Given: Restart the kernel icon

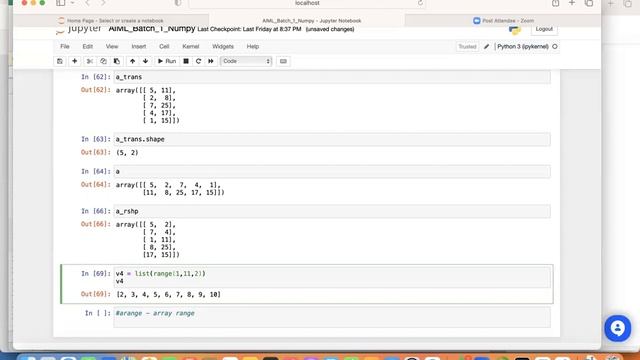Looking at the screenshot, I should coord(198,61).
